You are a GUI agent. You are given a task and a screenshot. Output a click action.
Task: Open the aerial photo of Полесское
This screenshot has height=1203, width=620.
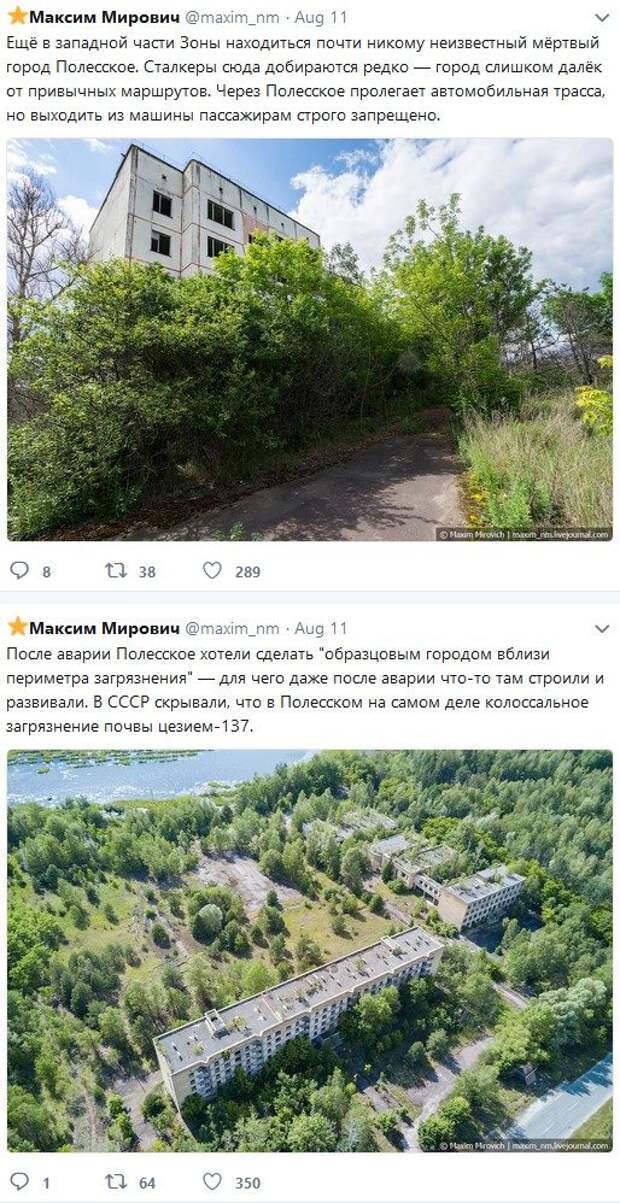310,951
